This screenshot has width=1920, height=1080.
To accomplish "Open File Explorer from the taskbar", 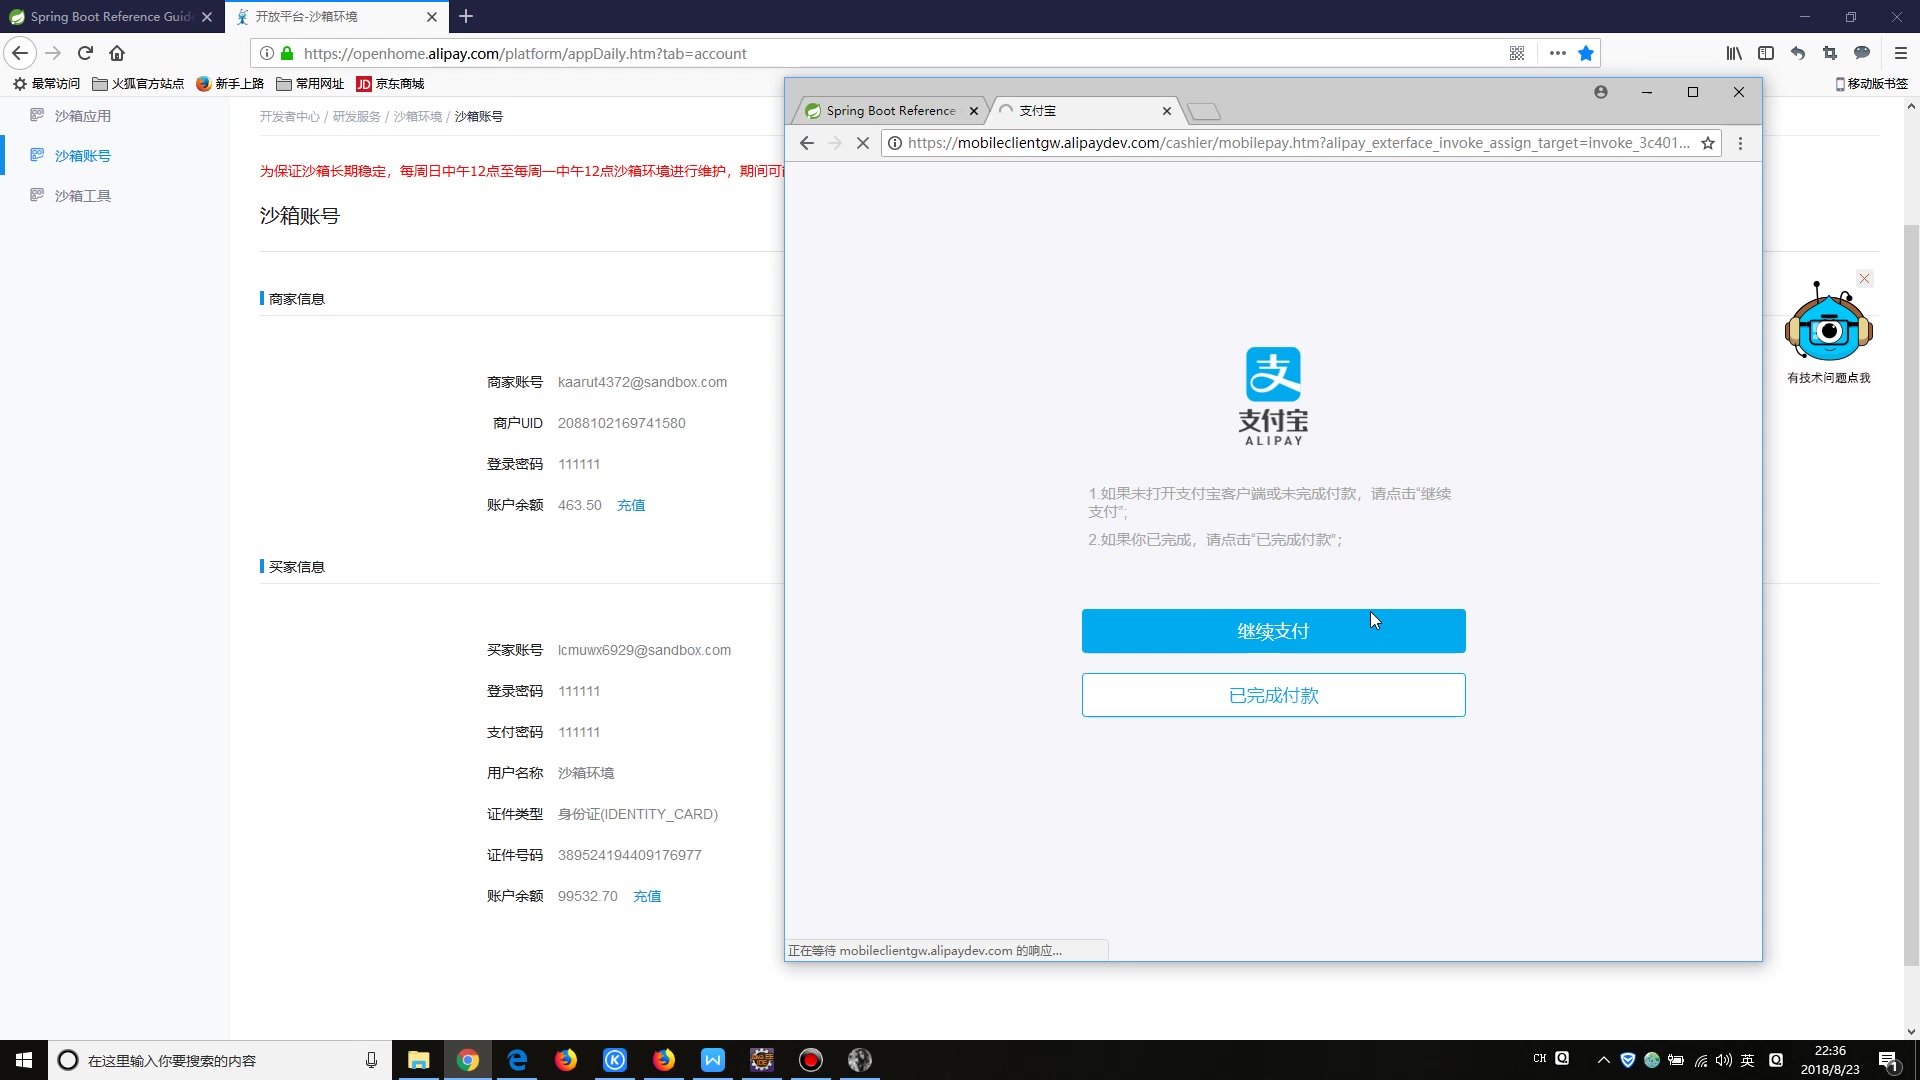I will (418, 1060).
